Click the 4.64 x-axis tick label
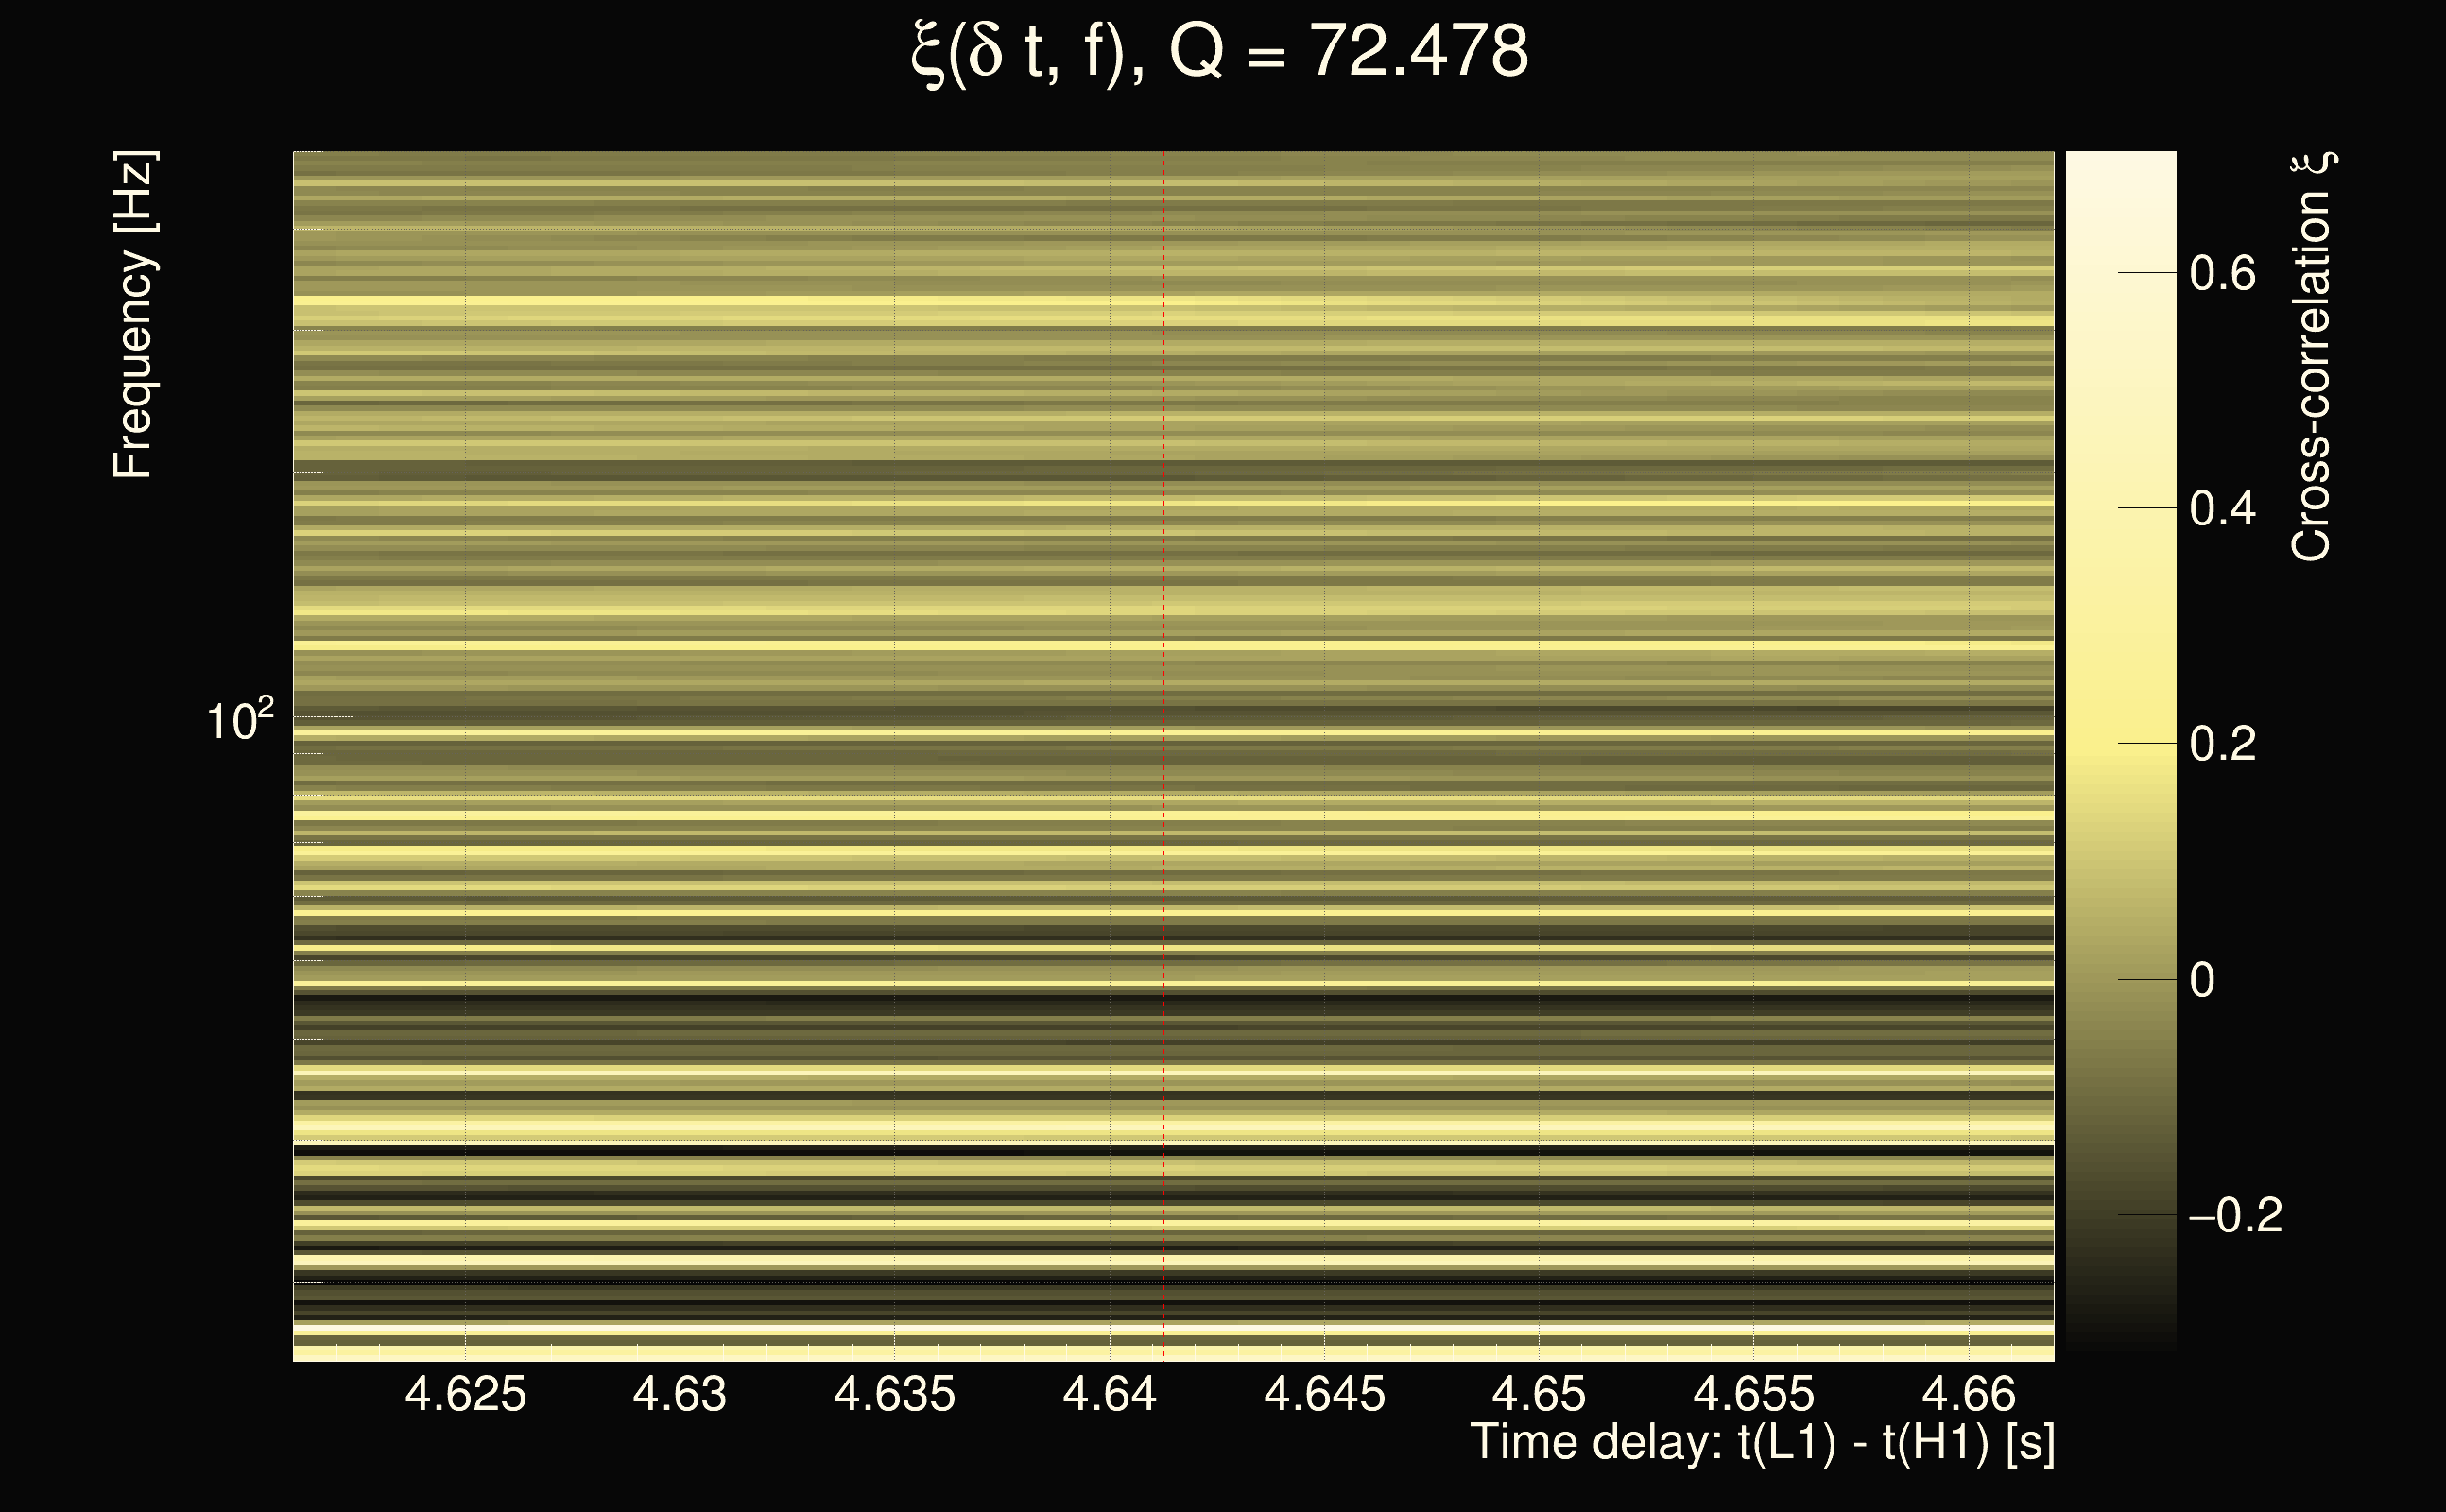 point(1109,1394)
